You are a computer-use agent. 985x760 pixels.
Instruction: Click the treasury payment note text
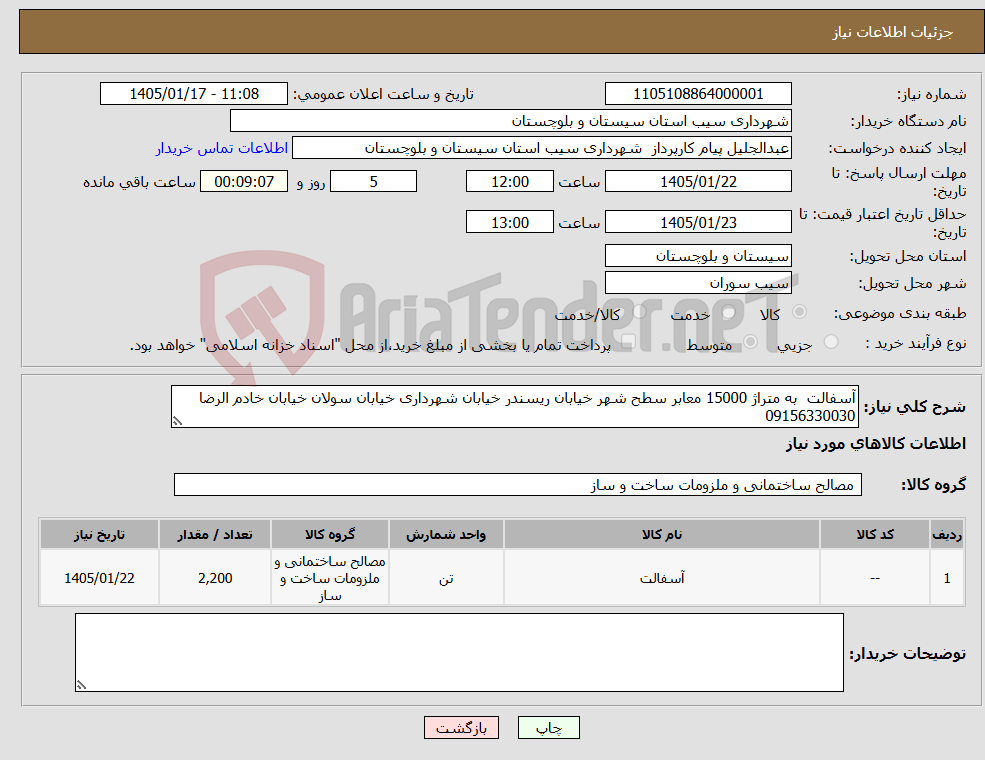[370, 345]
